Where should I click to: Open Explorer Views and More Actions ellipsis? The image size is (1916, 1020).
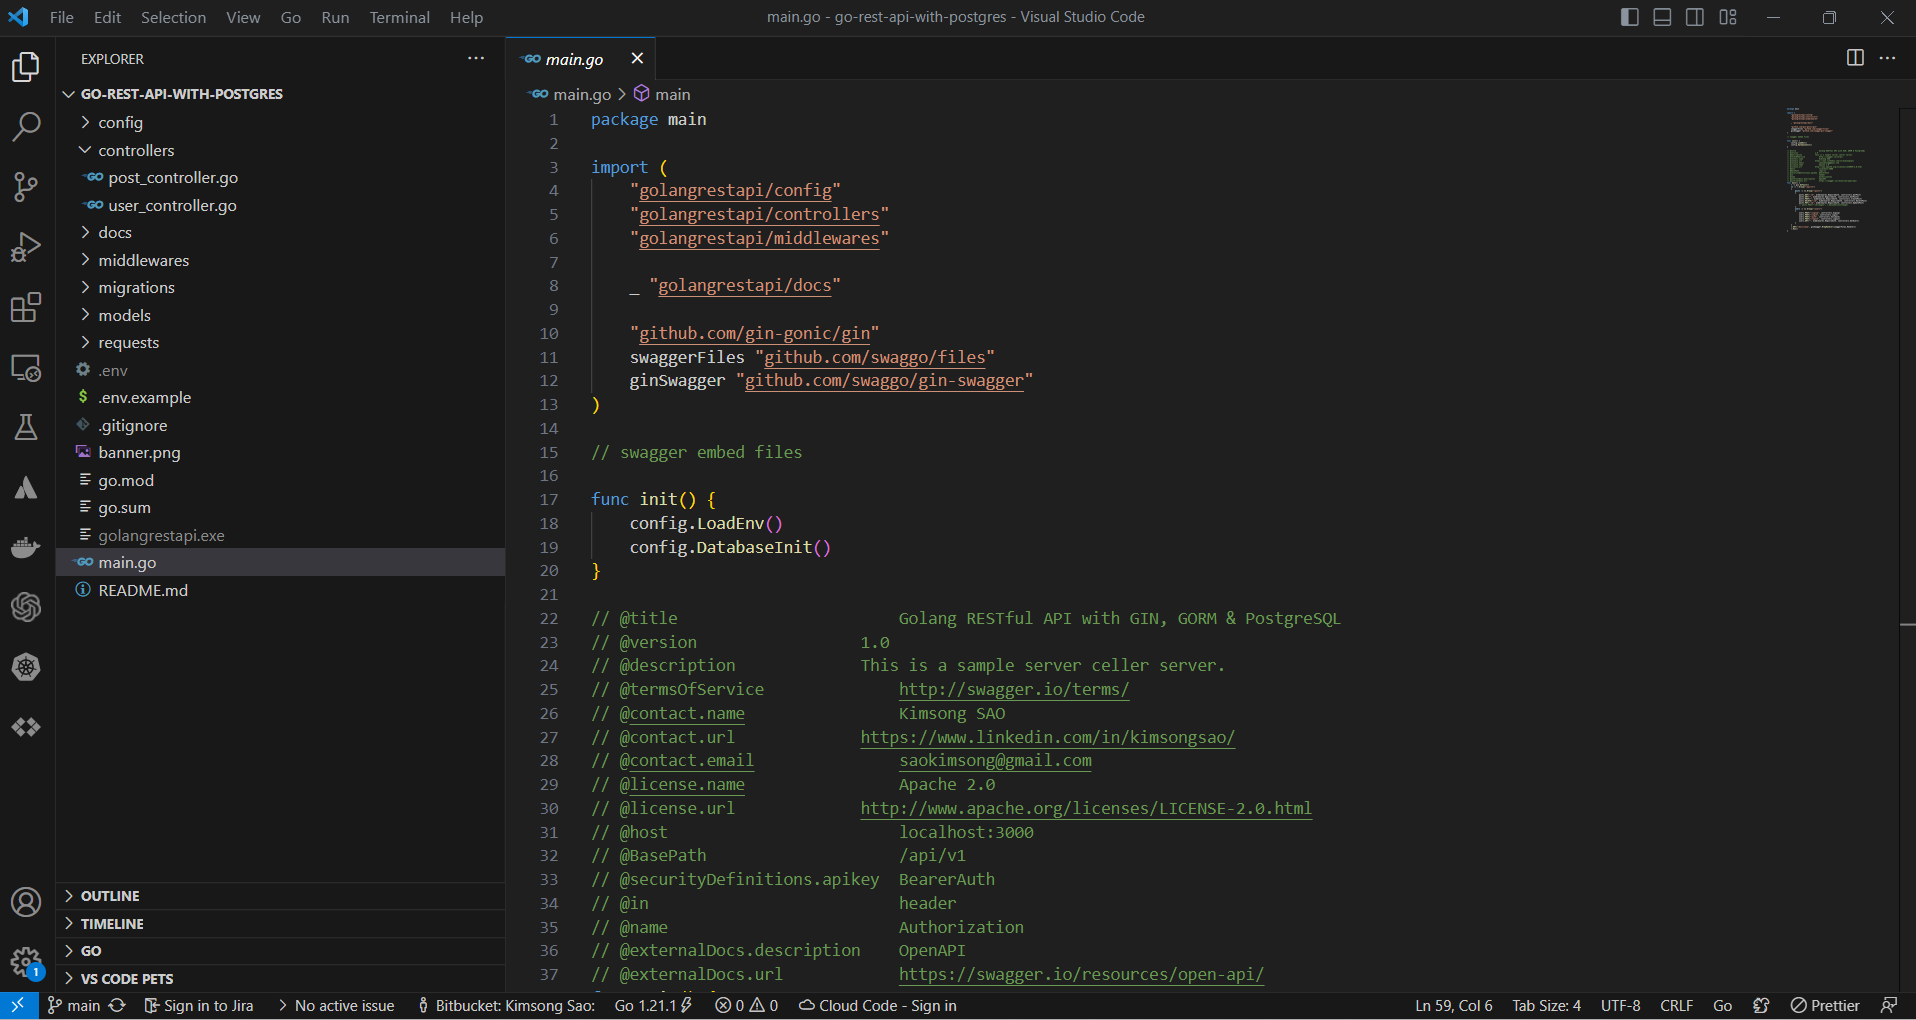[x=476, y=58]
